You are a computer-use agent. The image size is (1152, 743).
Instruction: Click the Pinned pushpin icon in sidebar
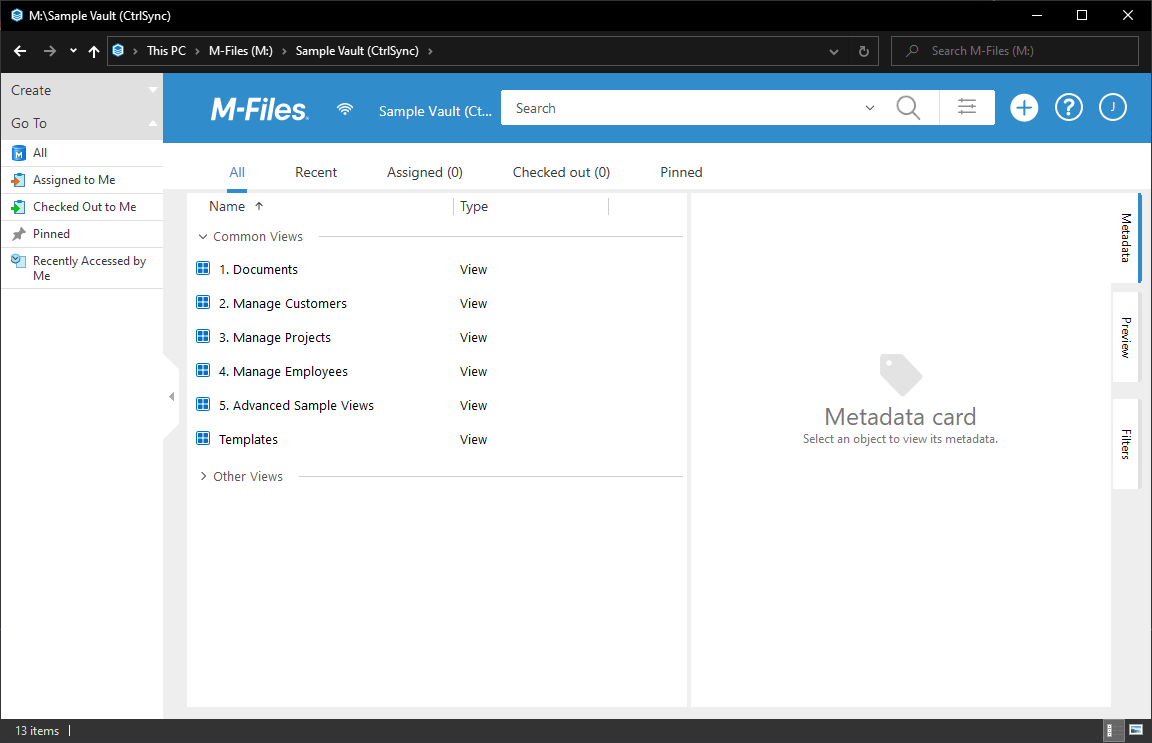pos(18,234)
